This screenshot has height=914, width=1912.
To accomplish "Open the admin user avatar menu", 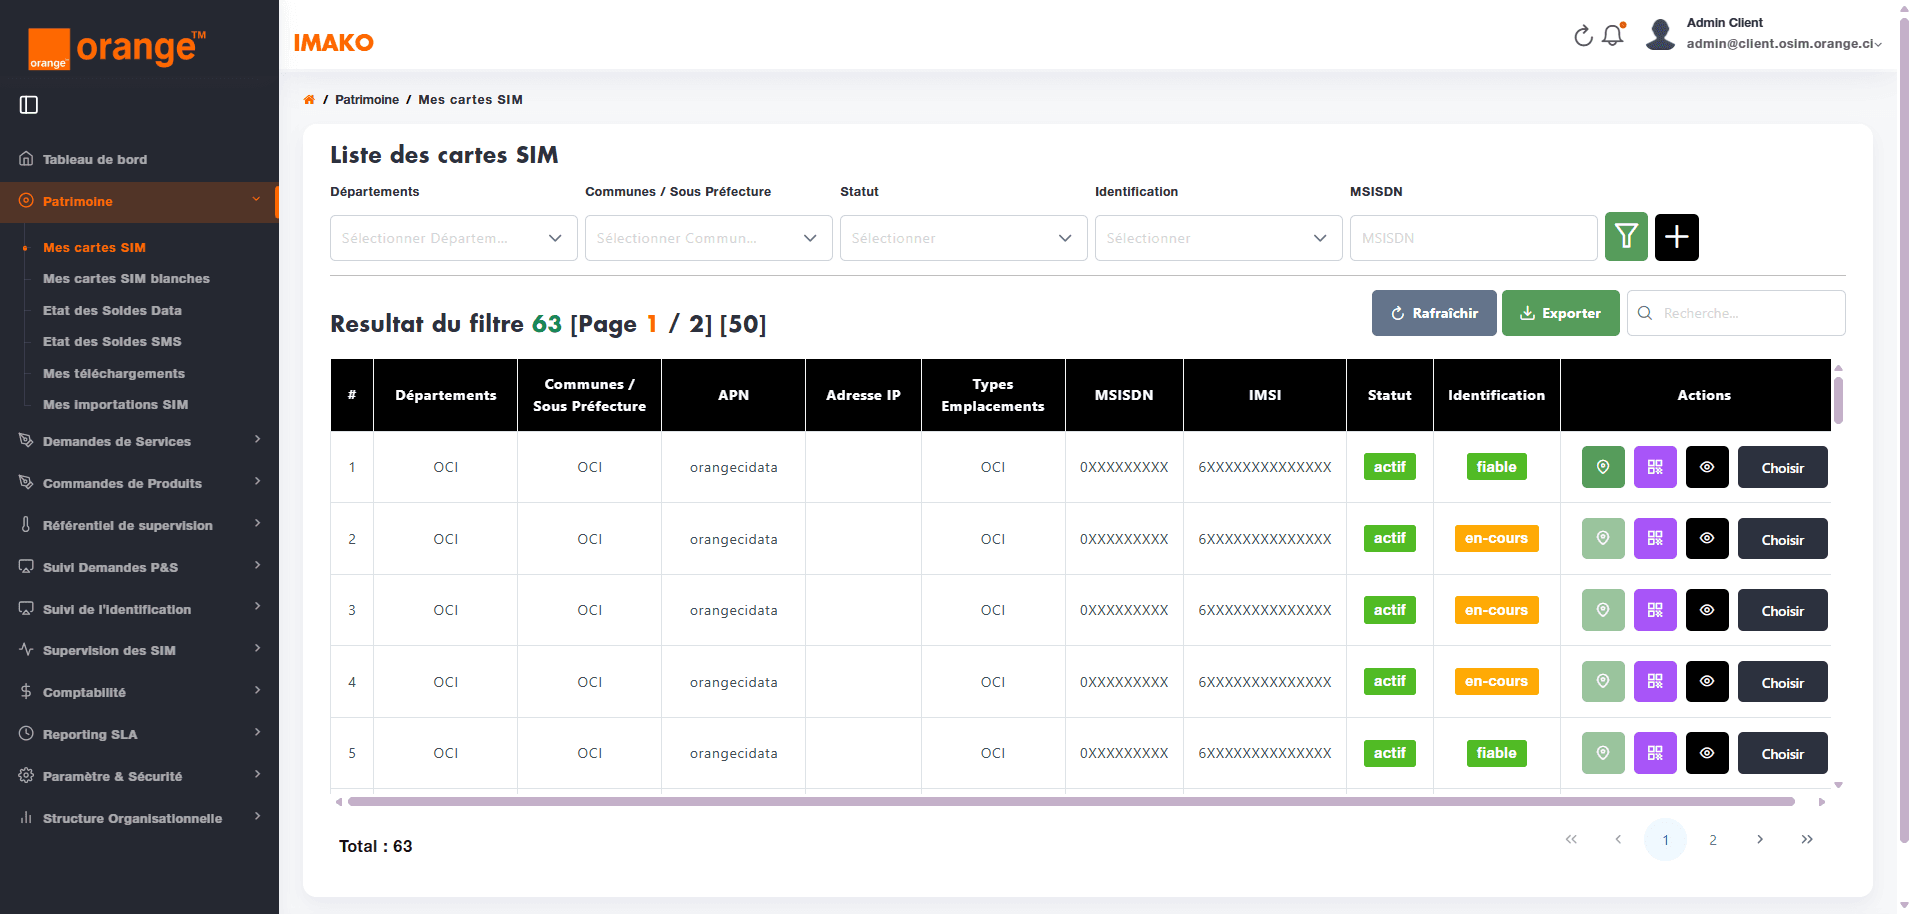I will pyautogui.click(x=1661, y=34).
